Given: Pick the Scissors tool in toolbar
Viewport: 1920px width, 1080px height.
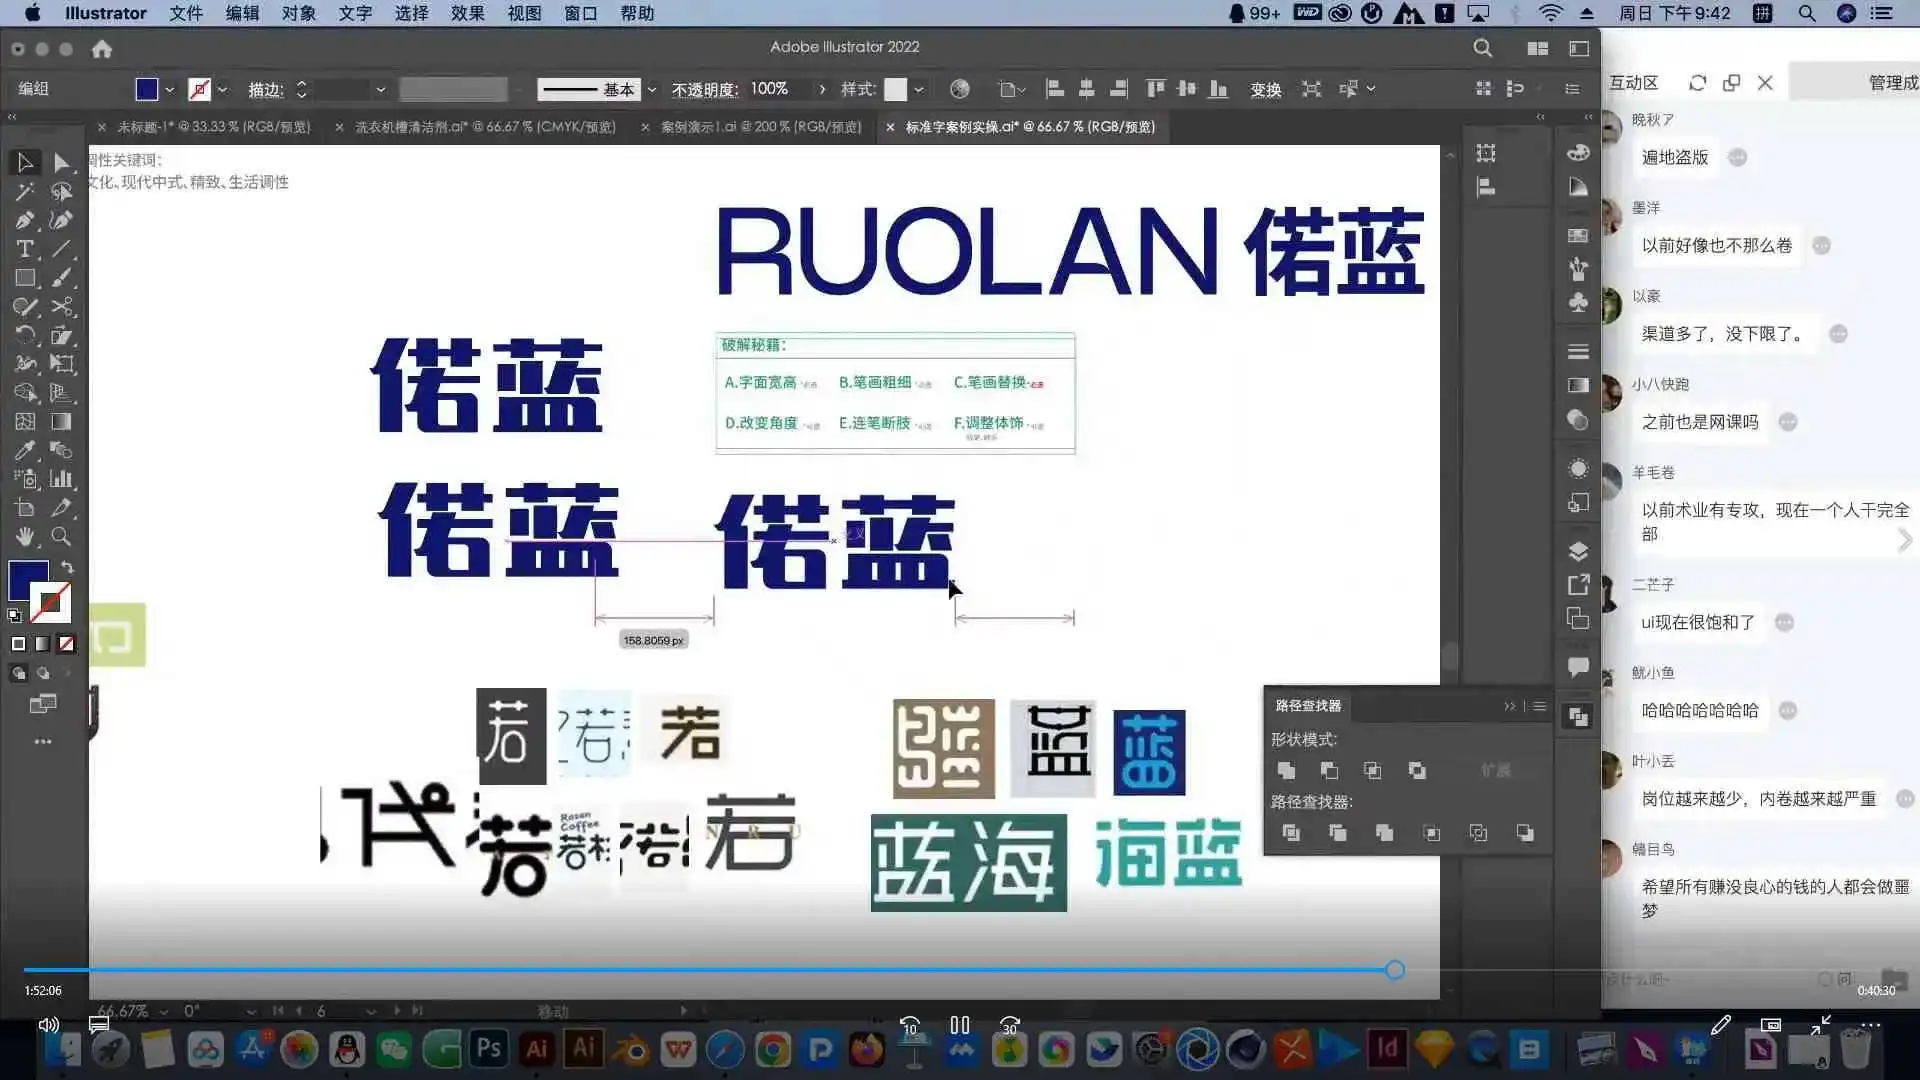Looking at the screenshot, I should tap(62, 307).
